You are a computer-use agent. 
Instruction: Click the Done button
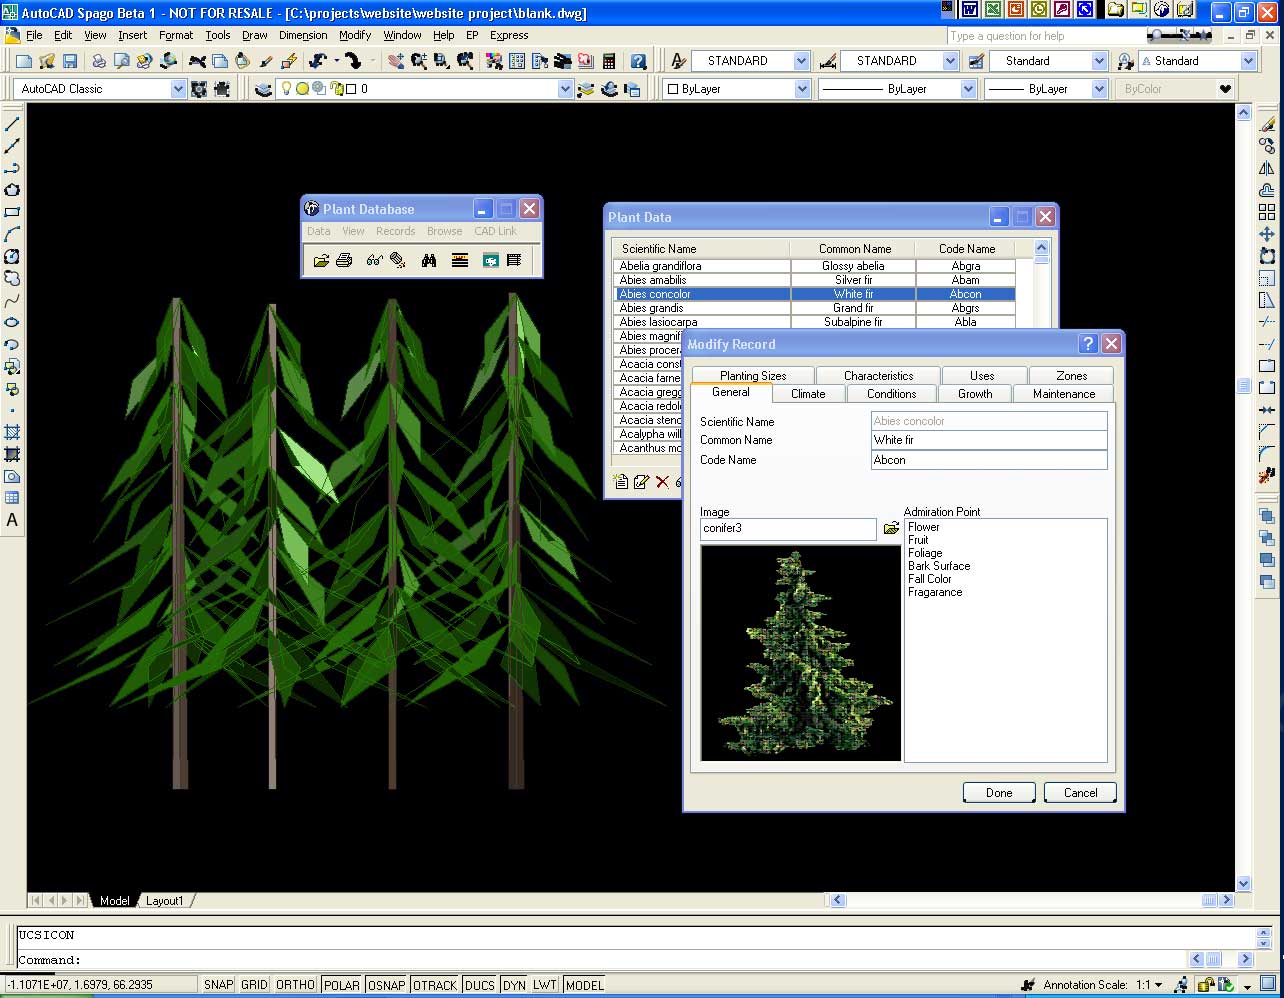999,793
